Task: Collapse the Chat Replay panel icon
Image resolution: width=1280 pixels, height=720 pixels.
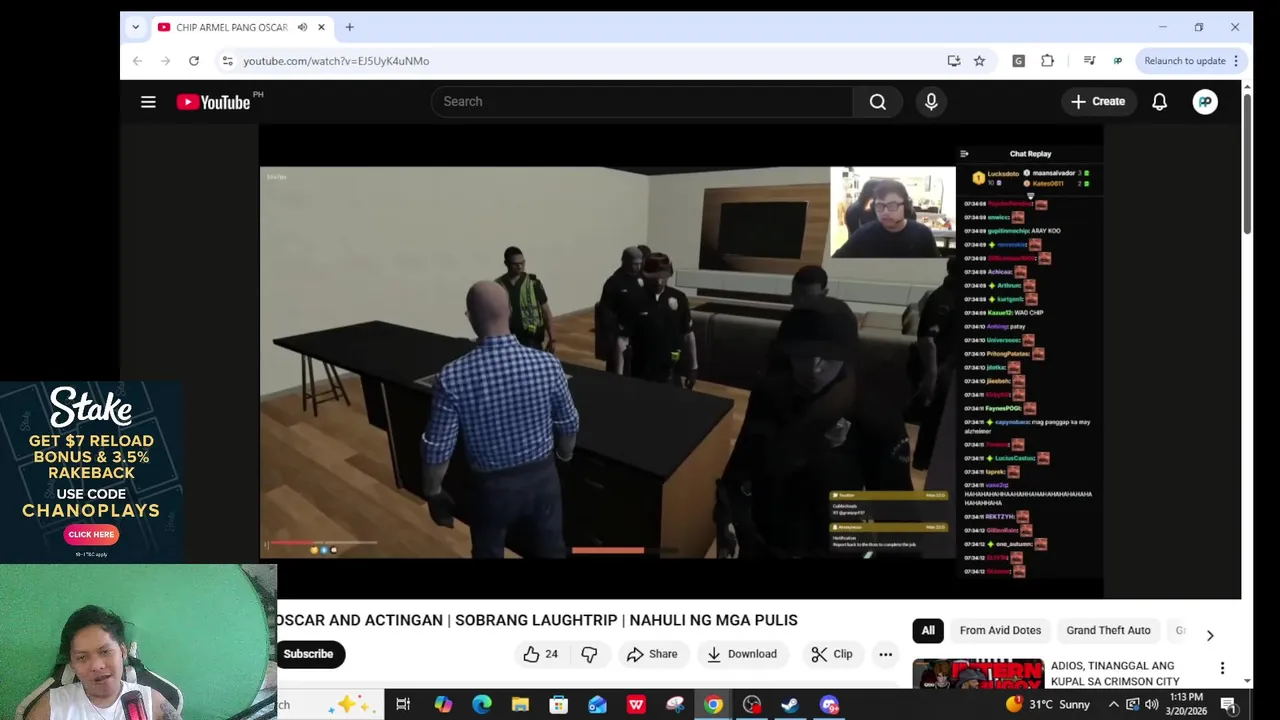Action: pyautogui.click(x=964, y=154)
